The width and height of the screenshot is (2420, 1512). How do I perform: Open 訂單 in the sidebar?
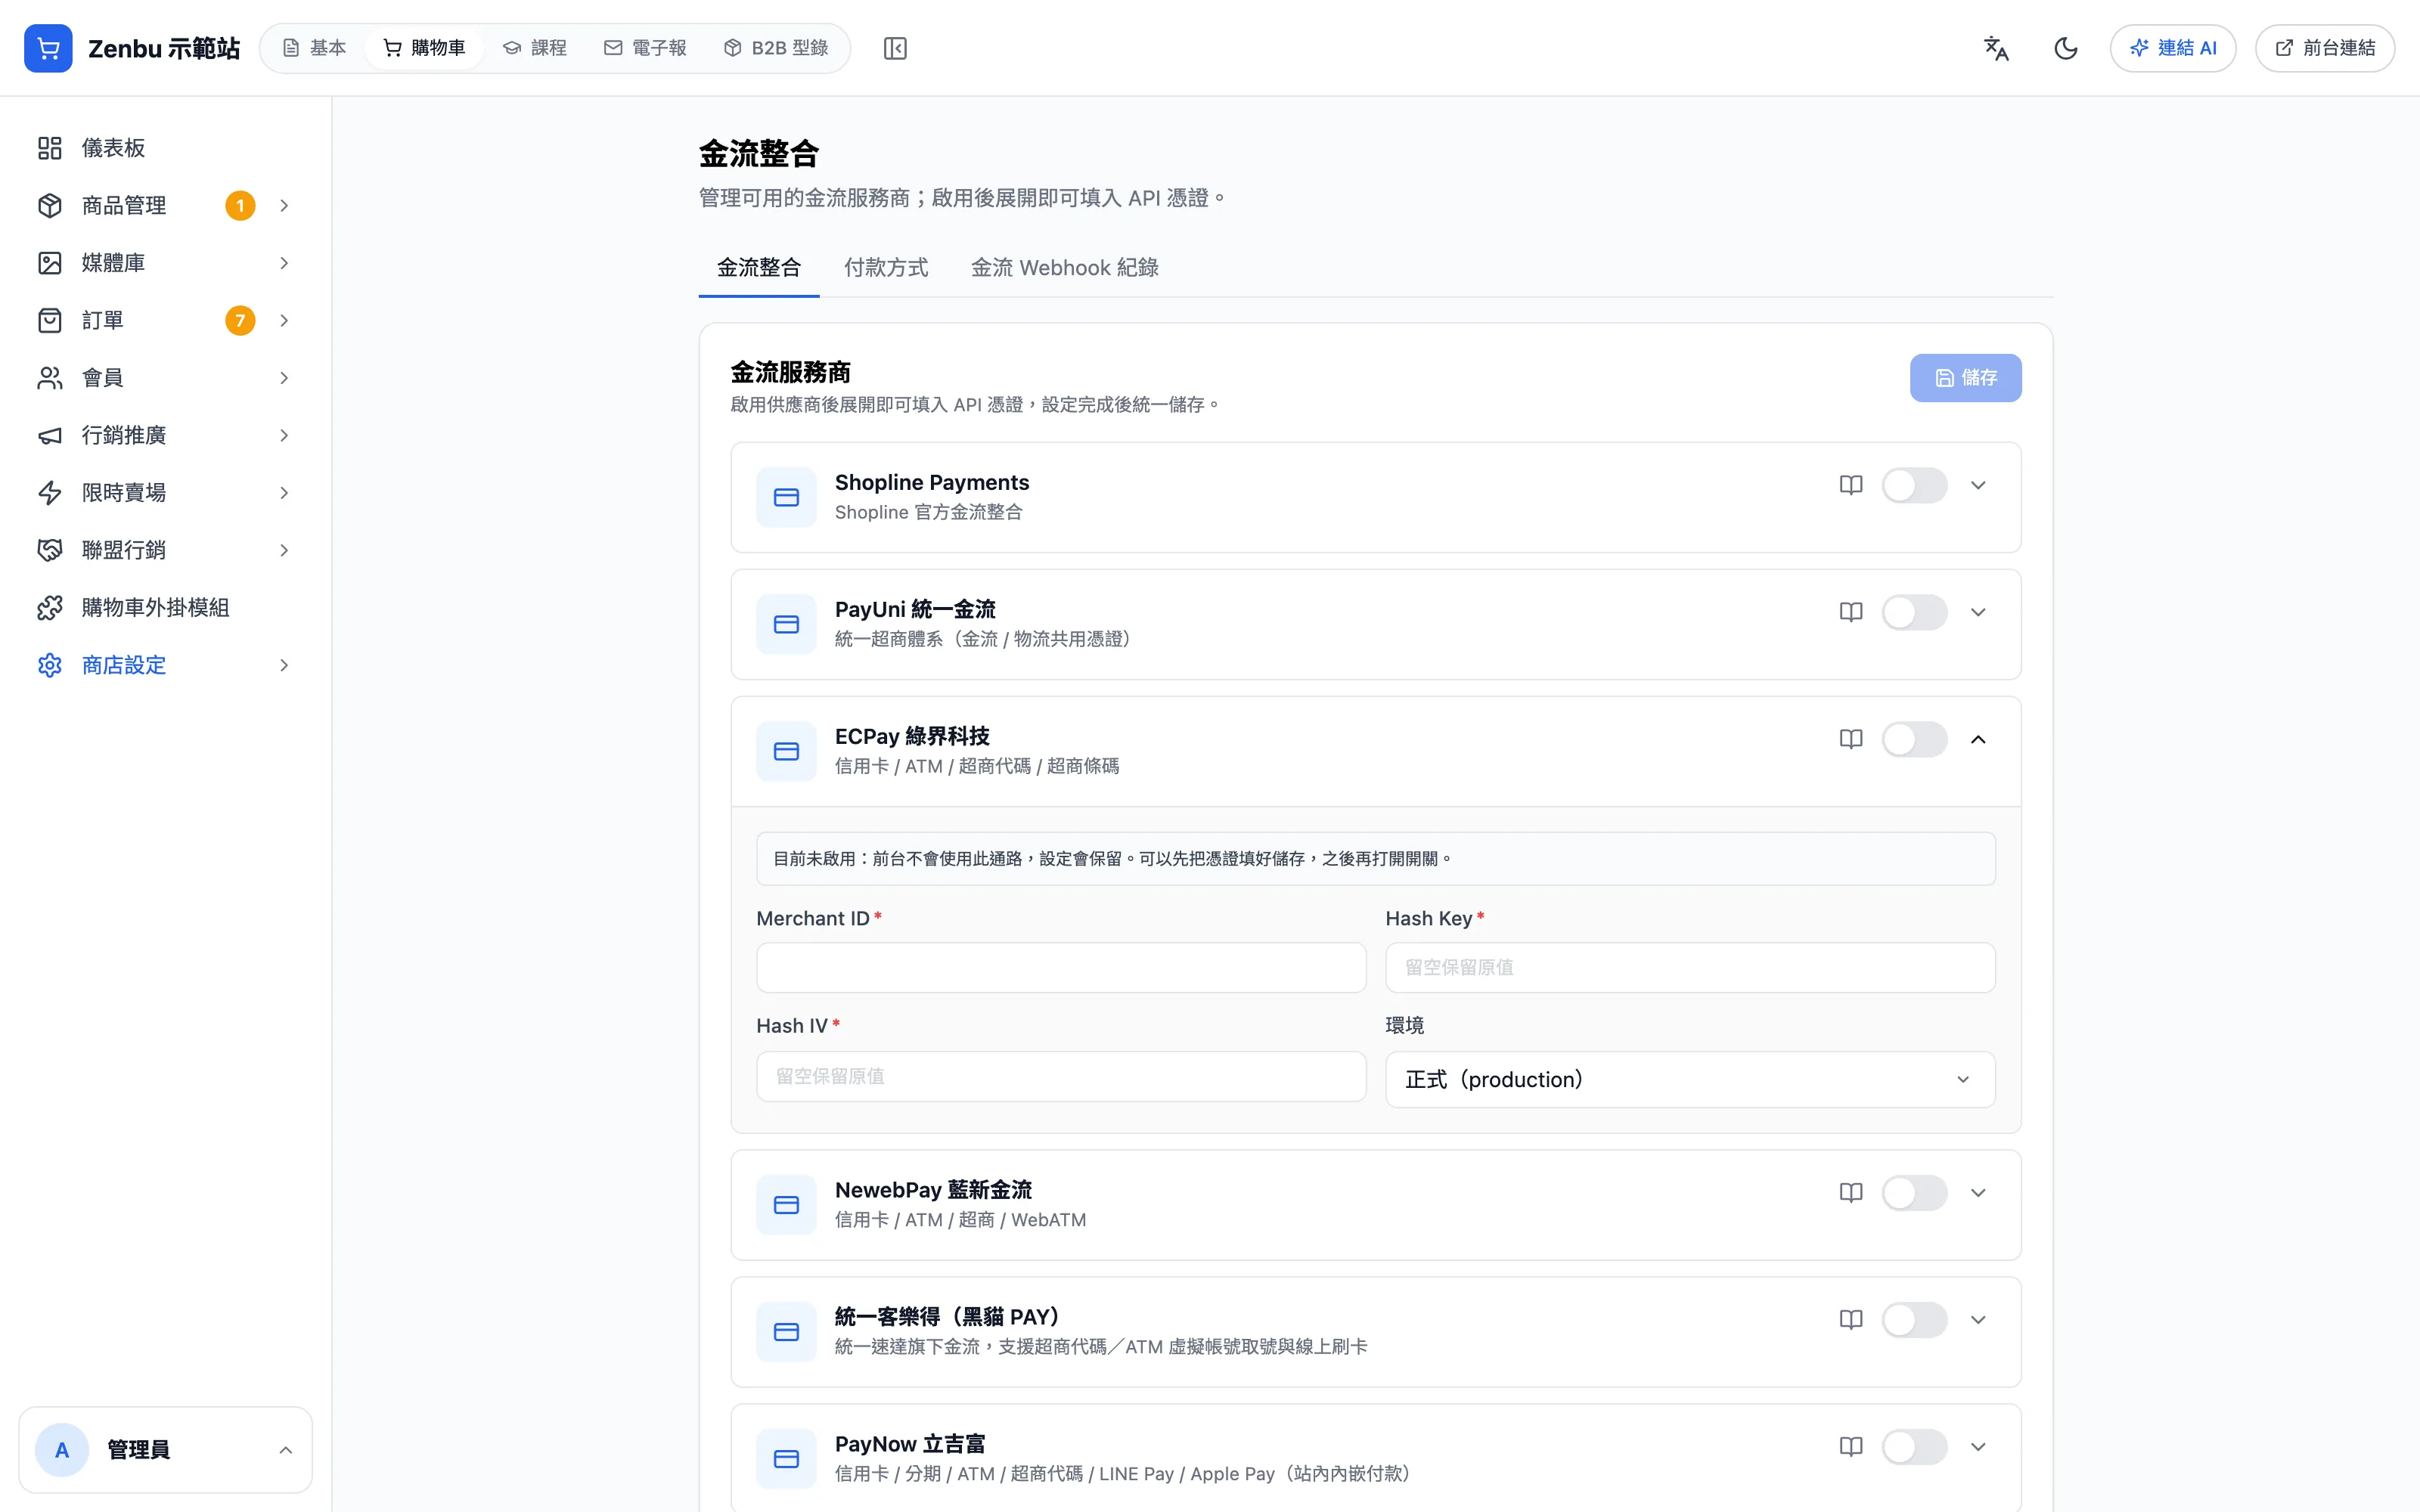click(165, 320)
